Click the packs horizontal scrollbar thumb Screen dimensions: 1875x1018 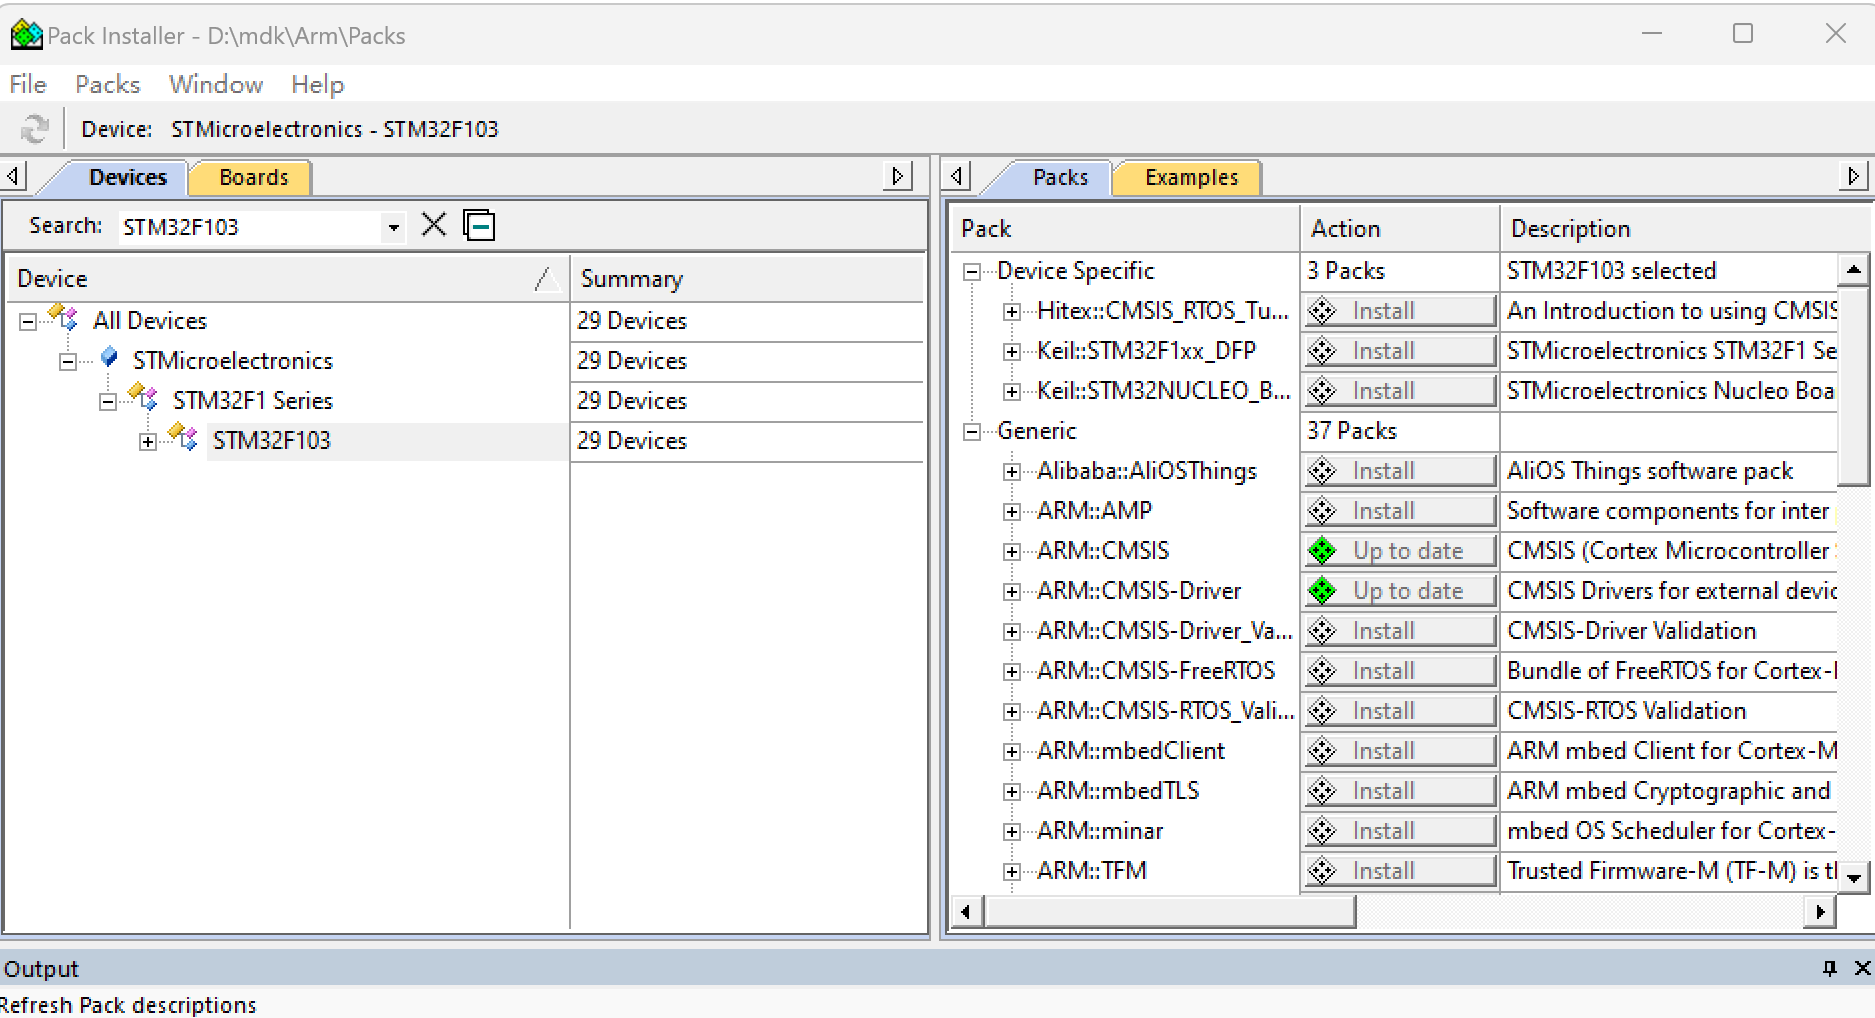(x=1170, y=912)
